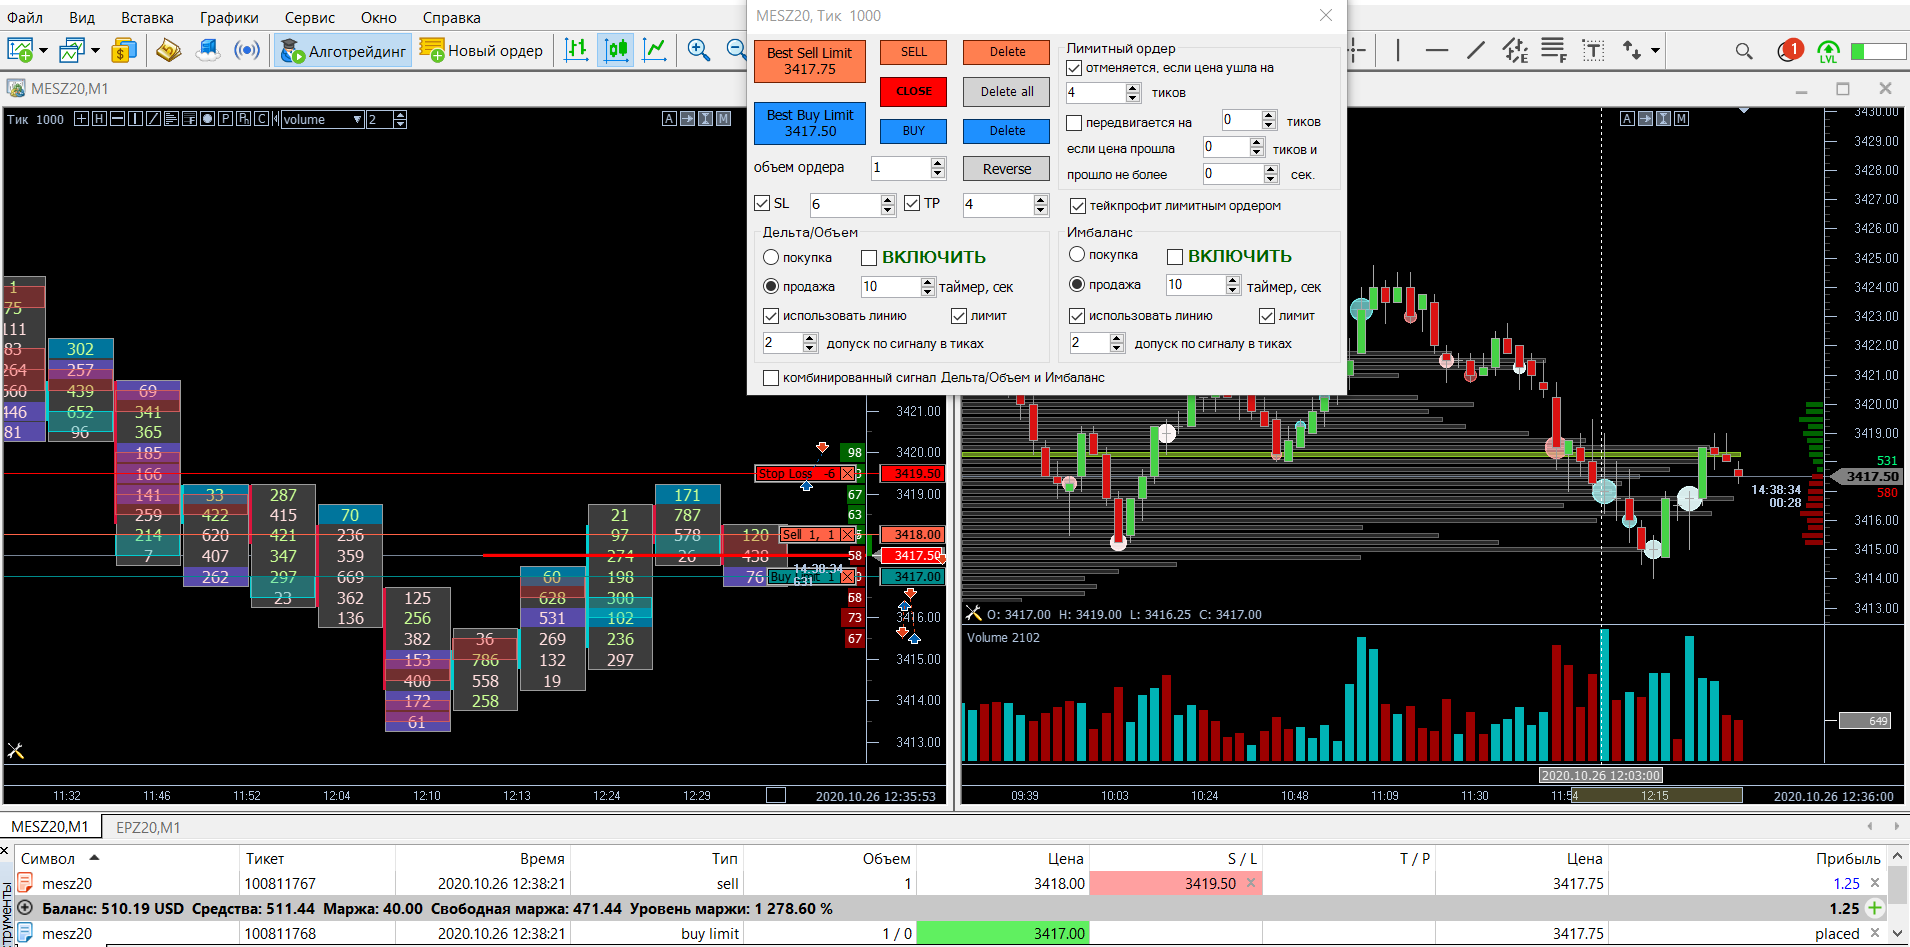
Task: Click the green progress bar in toolbar
Action: 1879,51
